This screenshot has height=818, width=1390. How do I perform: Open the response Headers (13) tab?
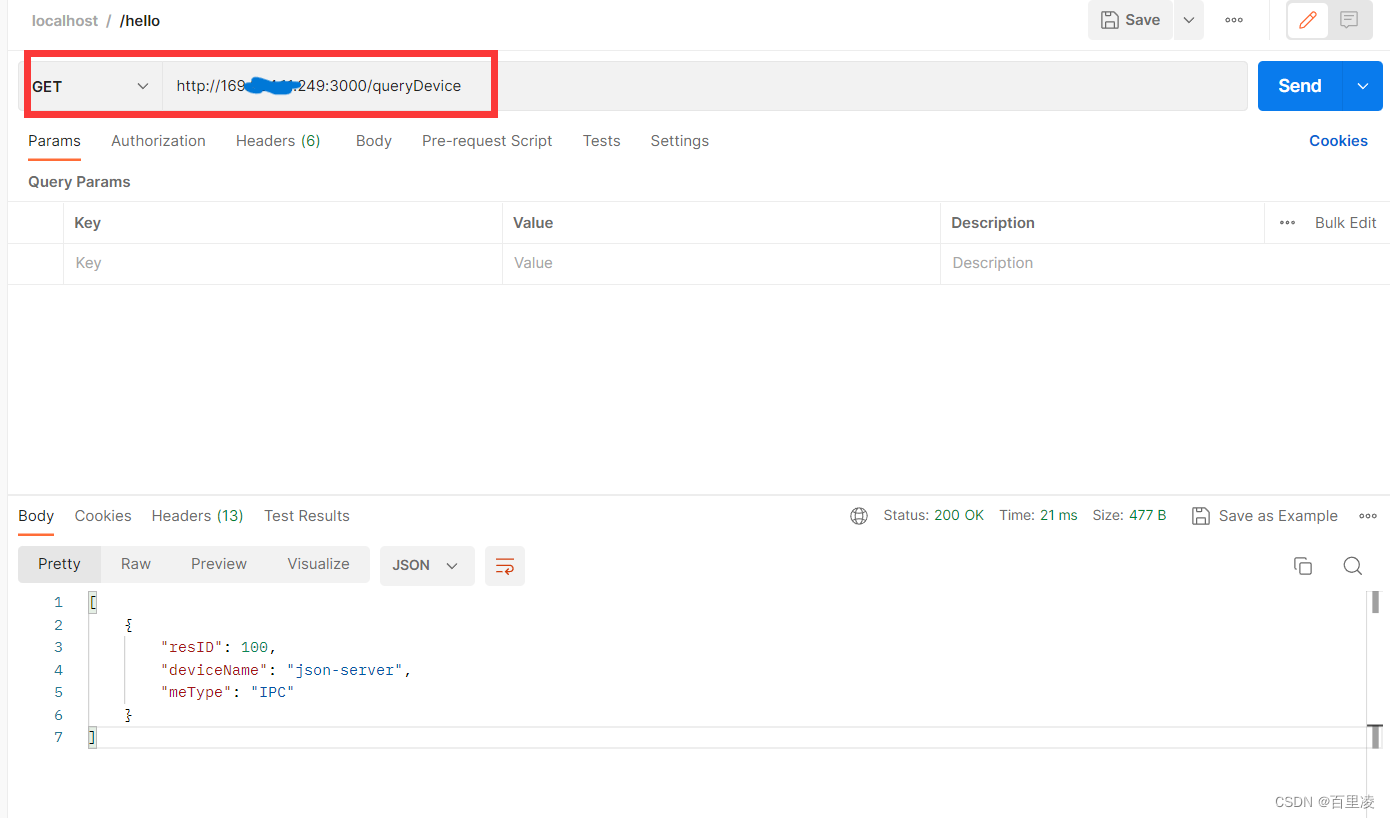[198, 516]
